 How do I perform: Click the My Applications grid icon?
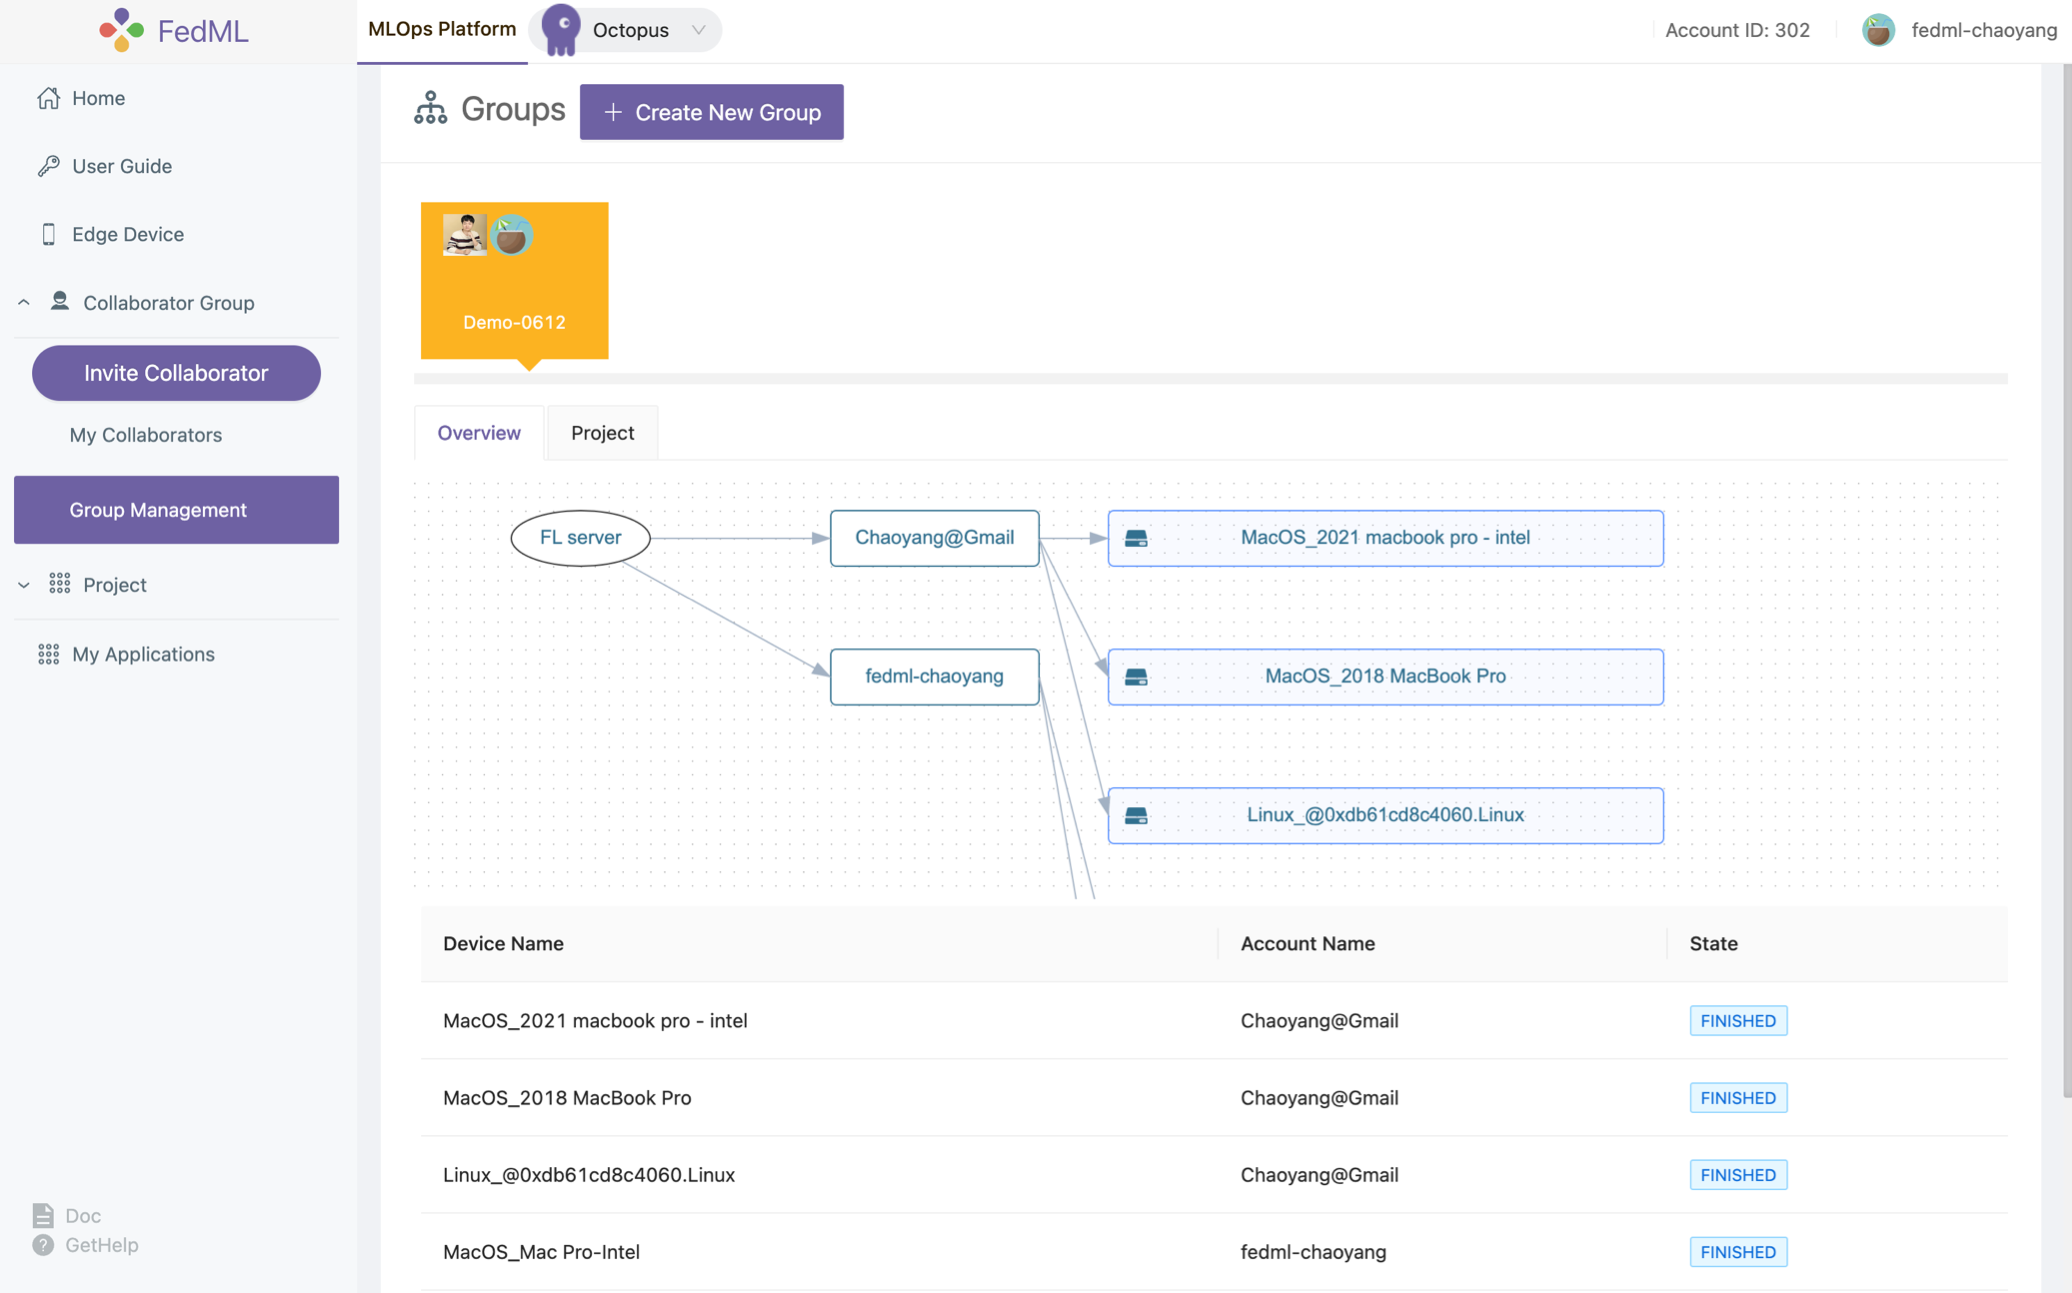click(x=48, y=654)
